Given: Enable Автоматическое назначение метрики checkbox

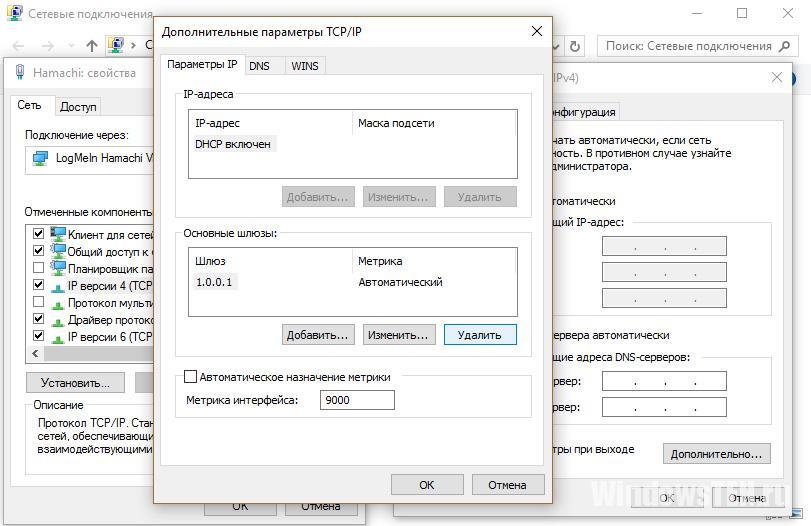Looking at the screenshot, I should click(190, 377).
